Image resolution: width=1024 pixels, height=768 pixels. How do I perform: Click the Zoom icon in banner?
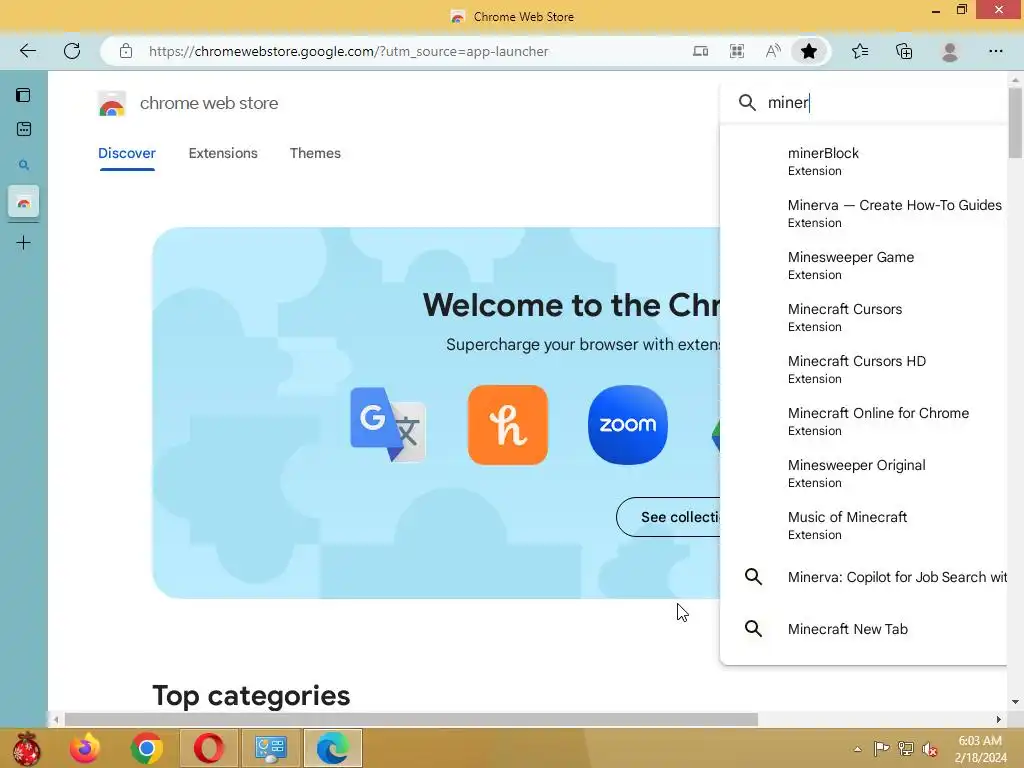click(x=628, y=424)
